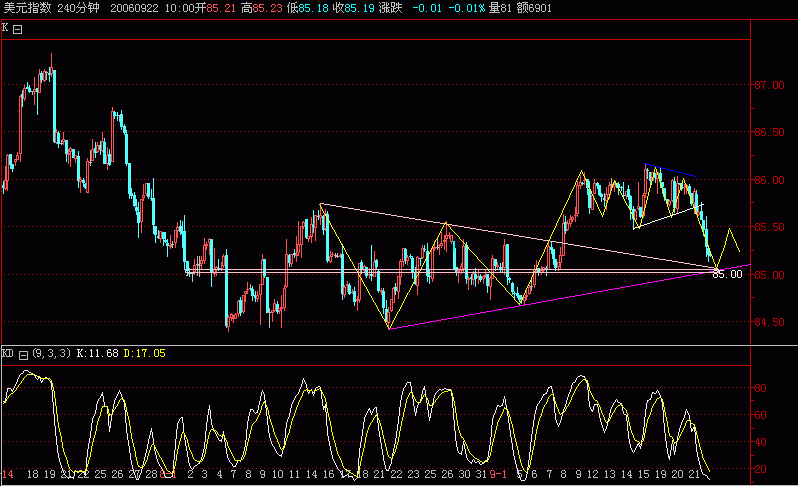Image resolution: width=798 pixels, height=486 pixels.
Task: Click the 28 date marker on timeline
Action: click(x=151, y=474)
